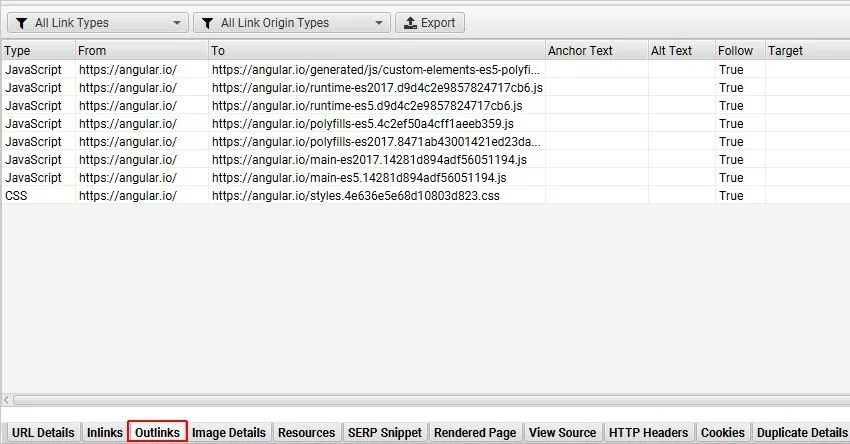Viewport: 850px width, 444px height.
Task: Switch to the View Source tab
Action: tap(562, 432)
